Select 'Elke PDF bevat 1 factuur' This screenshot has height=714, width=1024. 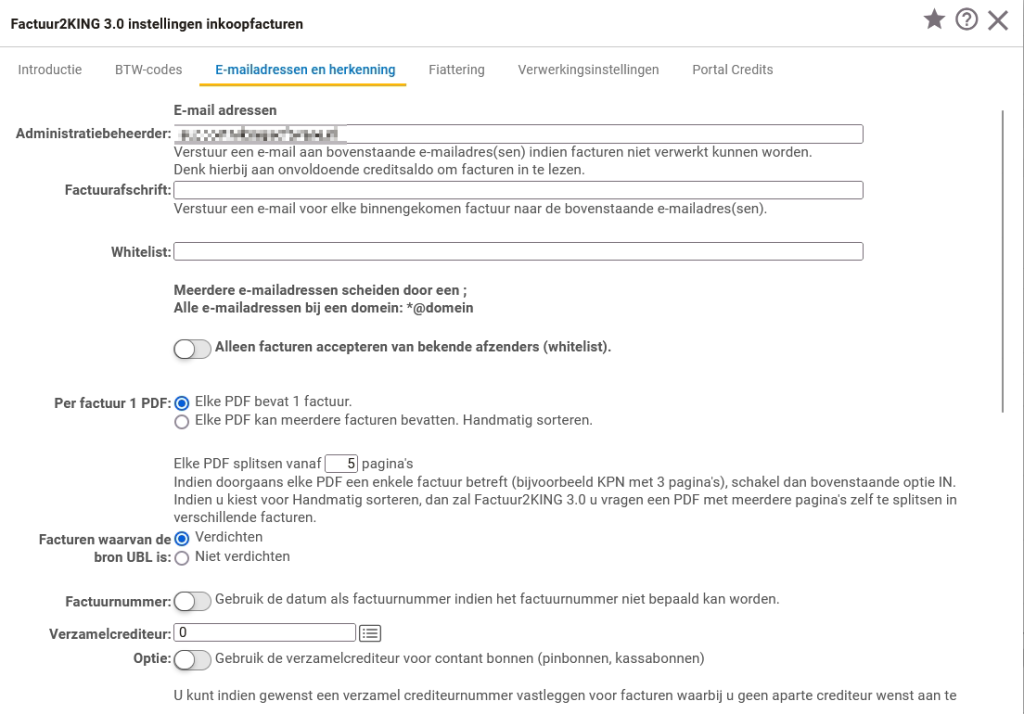click(x=182, y=402)
